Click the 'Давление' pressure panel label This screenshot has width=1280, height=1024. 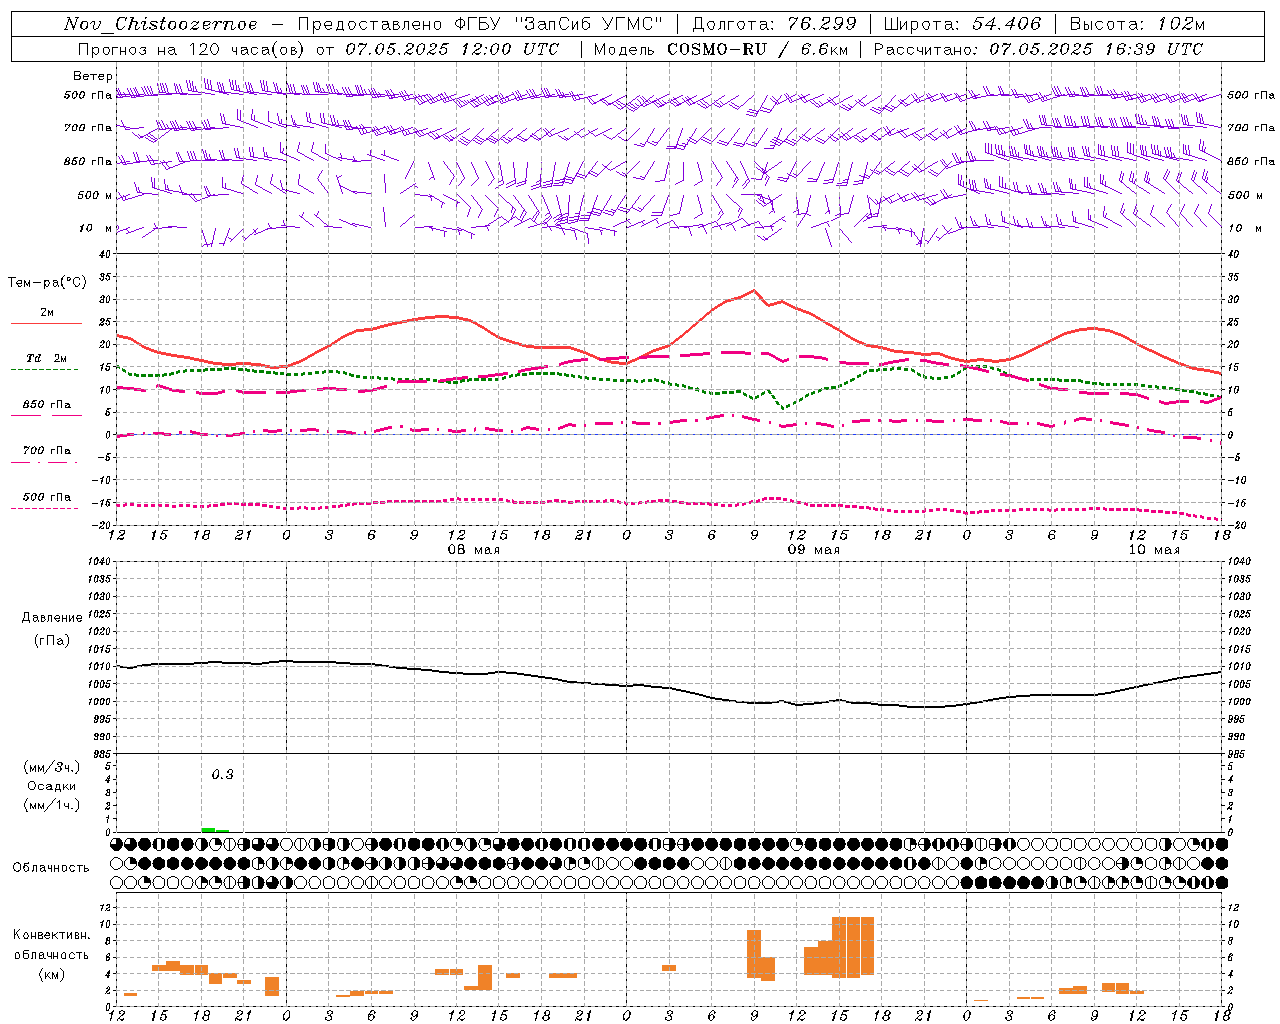pos(53,618)
